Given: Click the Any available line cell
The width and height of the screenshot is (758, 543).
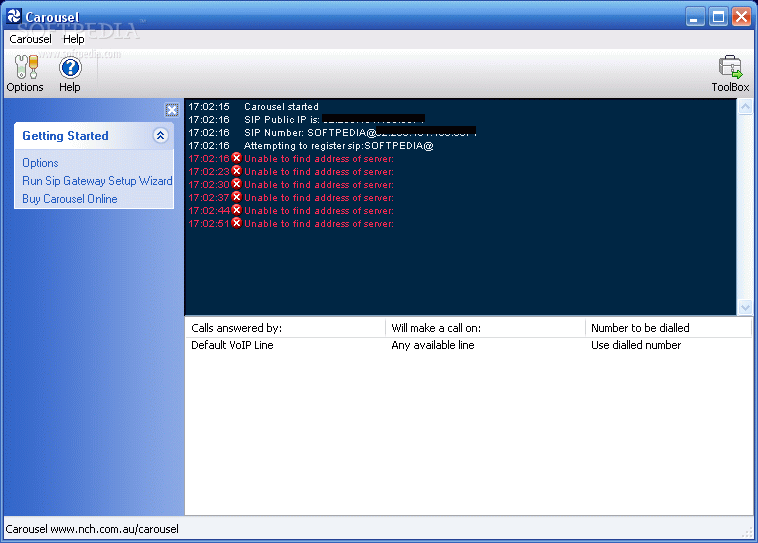Looking at the screenshot, I should click(x=433, y=345).
